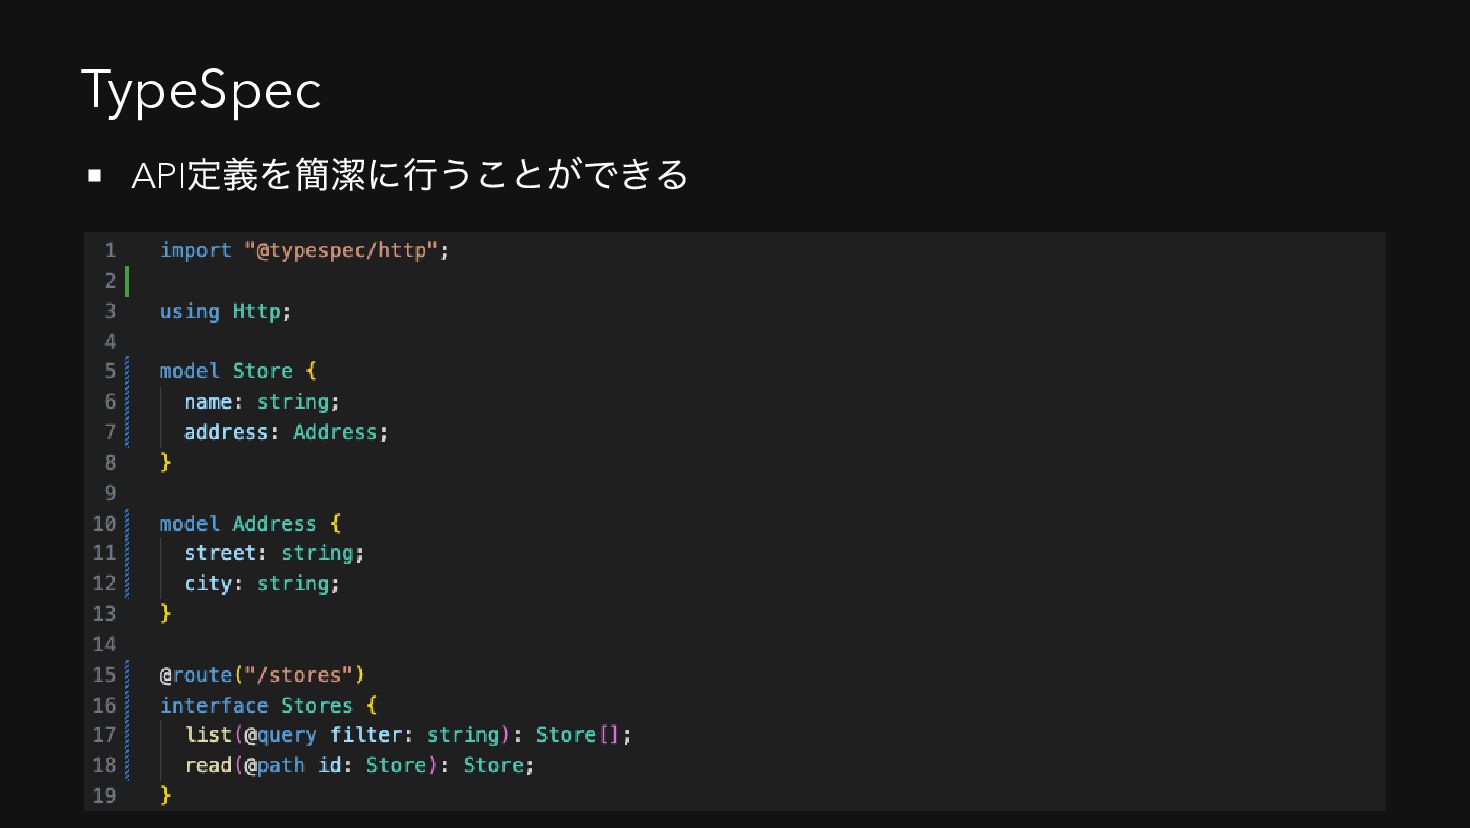Click the "Address" type on line 7
Screen dimensions: 1470x828
tap(335, 432)
